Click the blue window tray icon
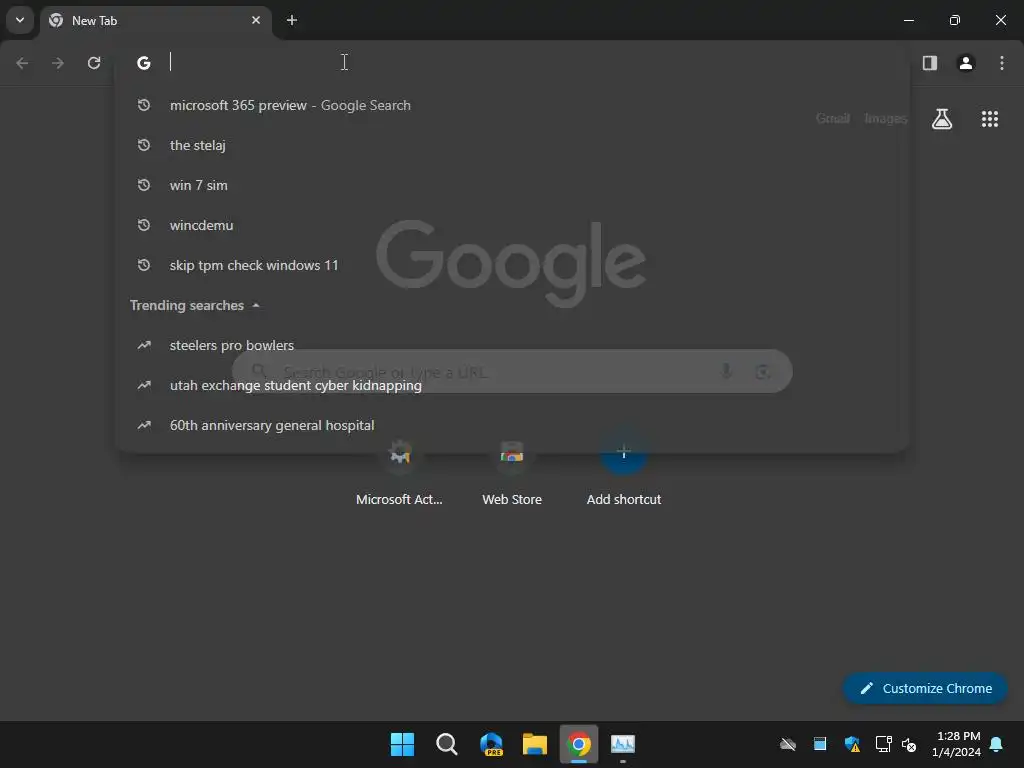This screenshot has width=1024, height=768. click(x=820, y=744)
